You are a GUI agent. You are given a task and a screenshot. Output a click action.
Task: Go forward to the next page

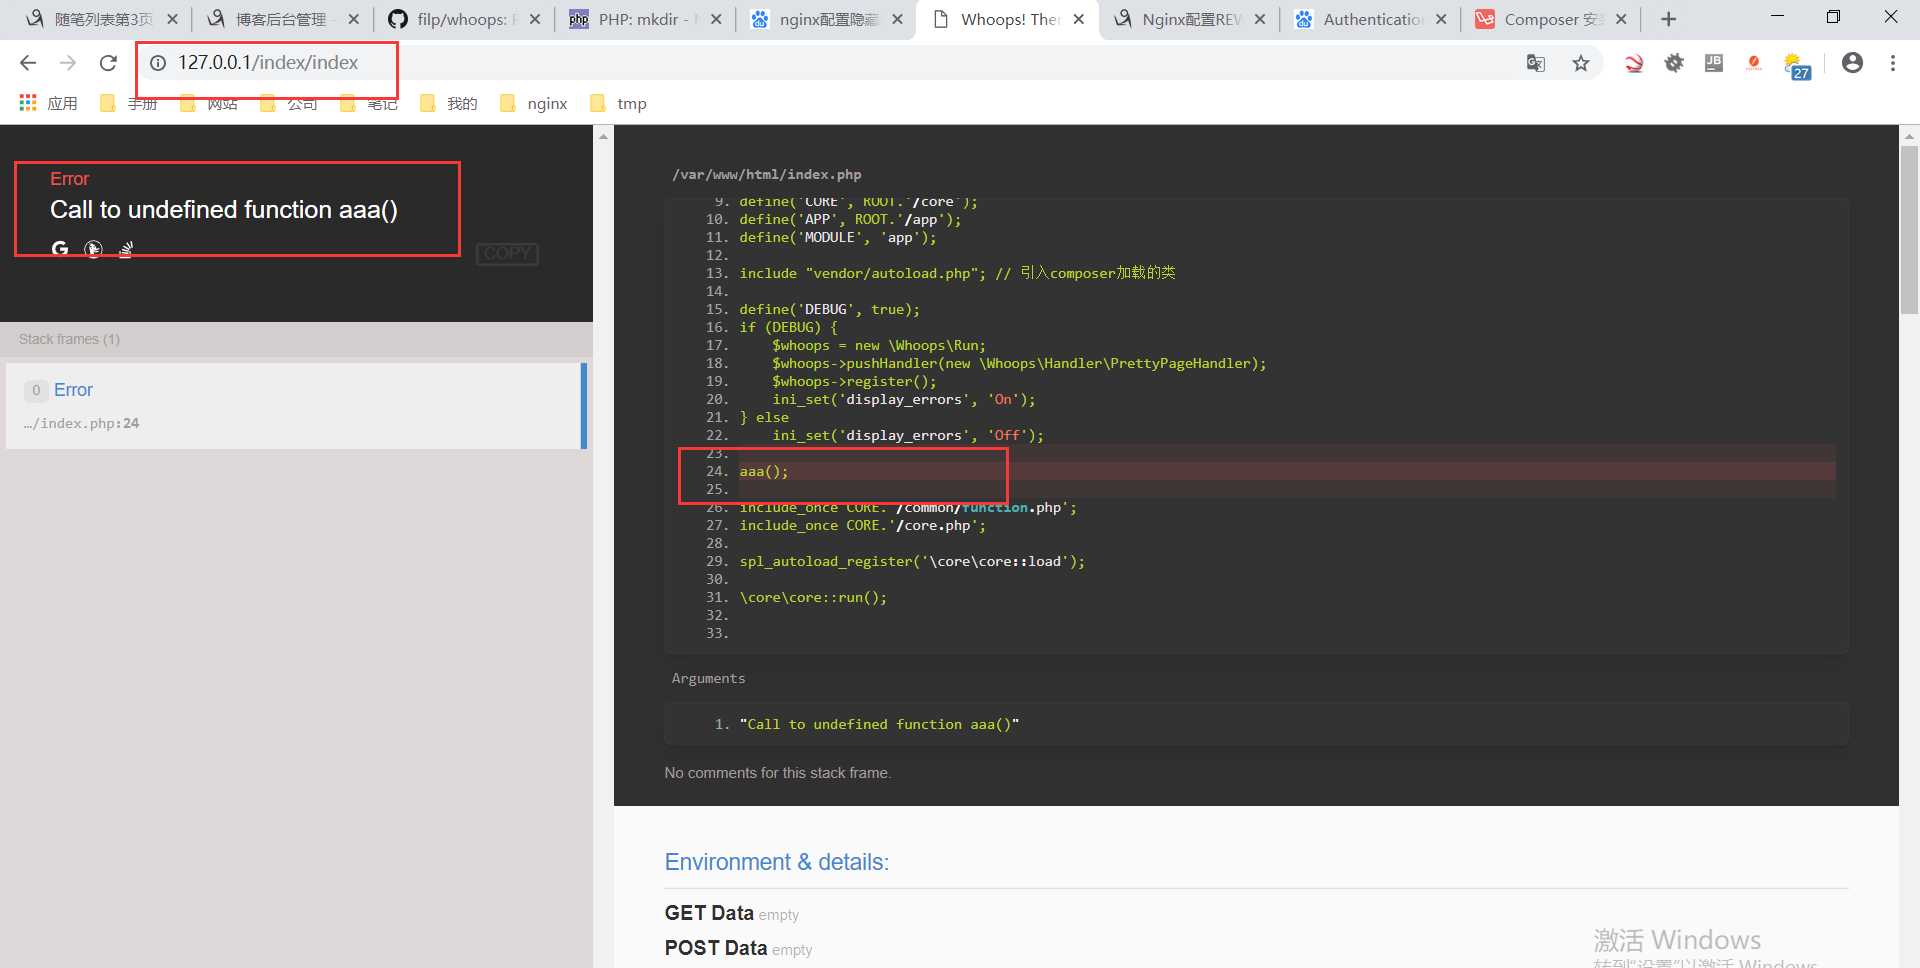click(68, 63)
